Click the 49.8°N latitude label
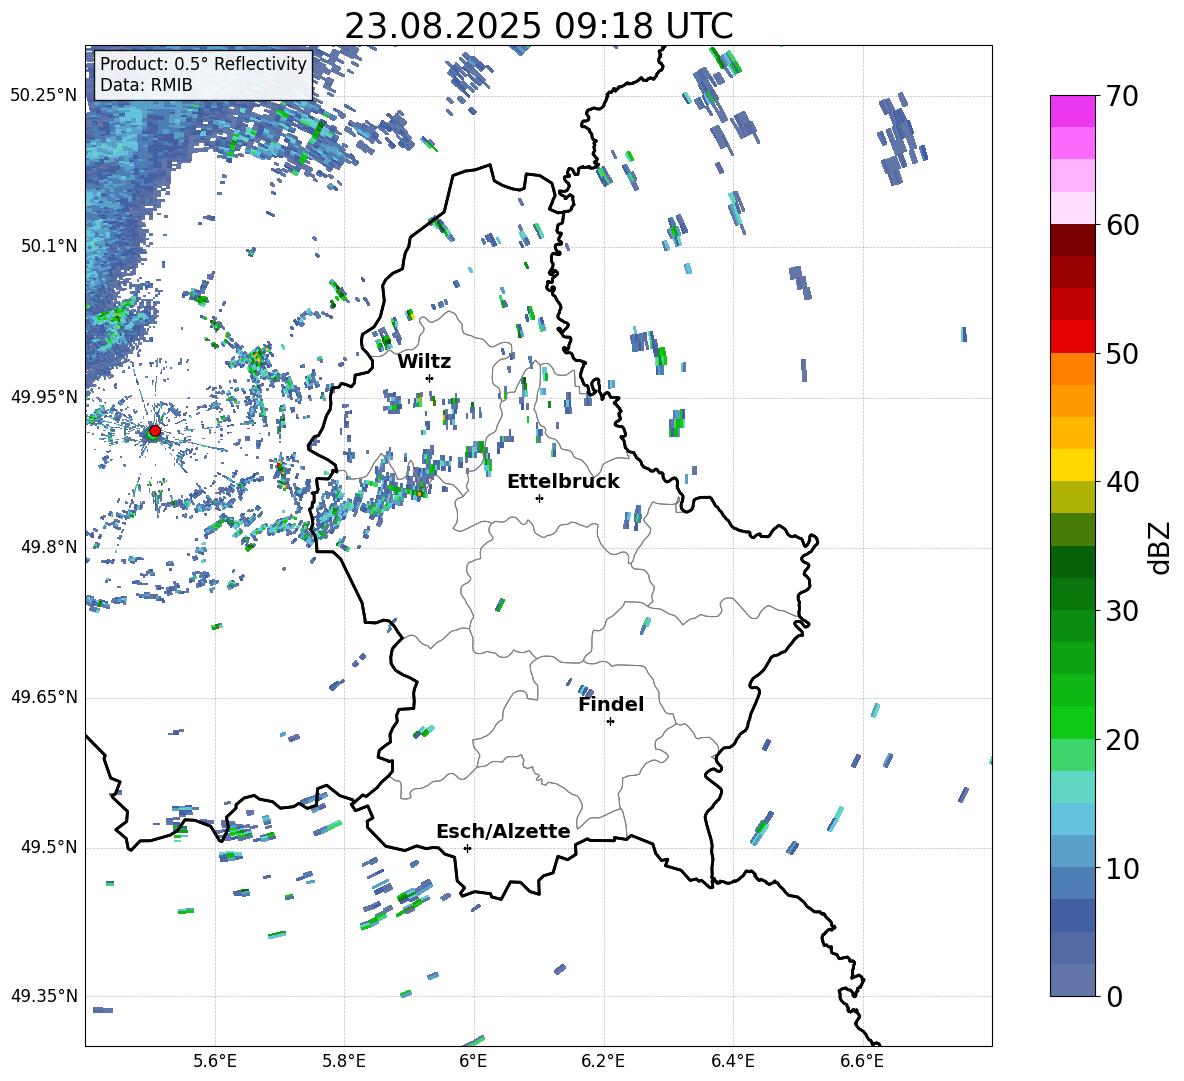 point(48,547)
